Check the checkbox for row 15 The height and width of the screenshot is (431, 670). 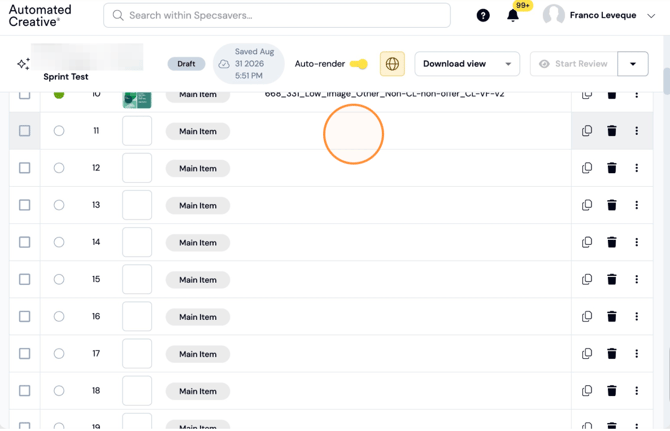pos(25,279)
